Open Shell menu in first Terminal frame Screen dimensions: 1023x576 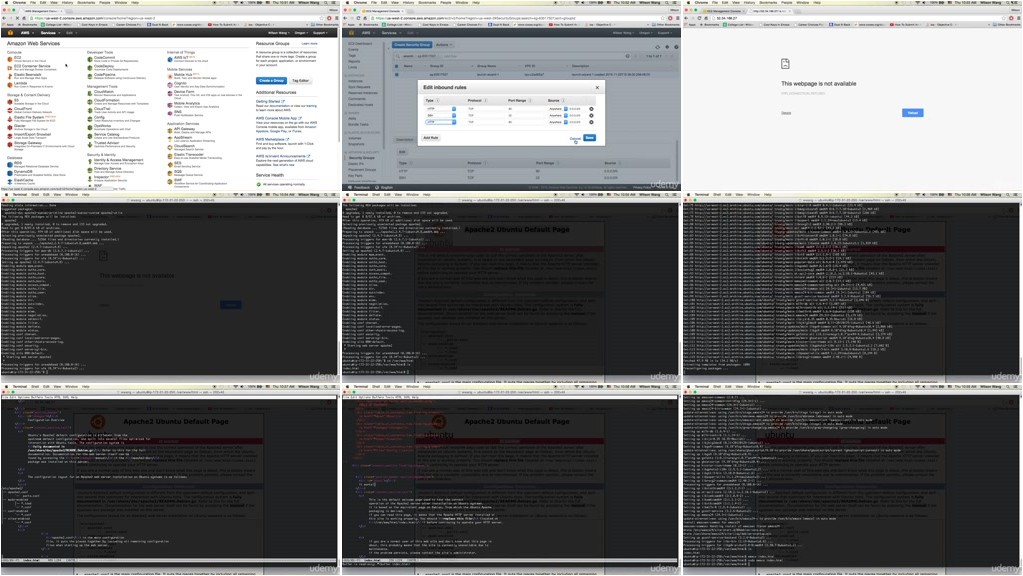(33, 194)
